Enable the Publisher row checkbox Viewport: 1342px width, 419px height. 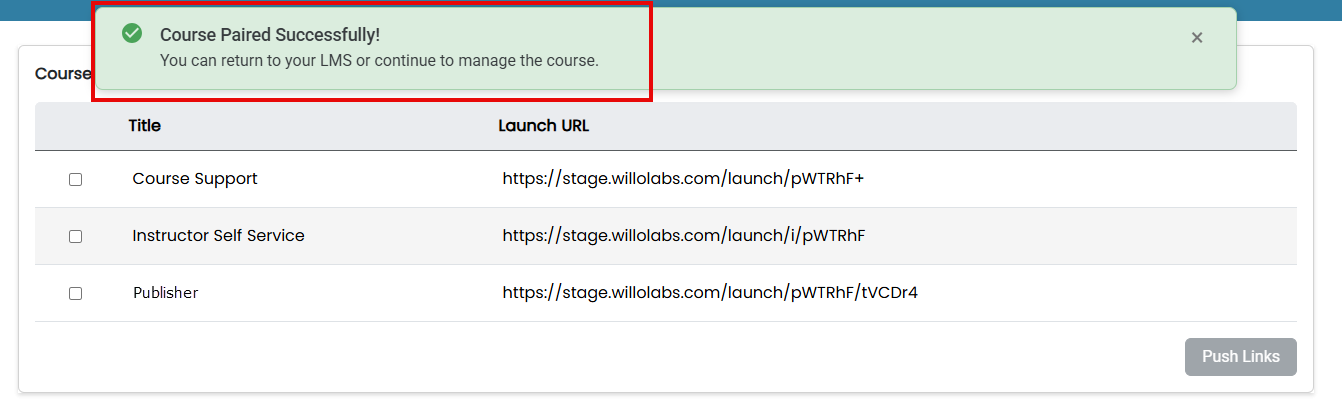(75, 294)
